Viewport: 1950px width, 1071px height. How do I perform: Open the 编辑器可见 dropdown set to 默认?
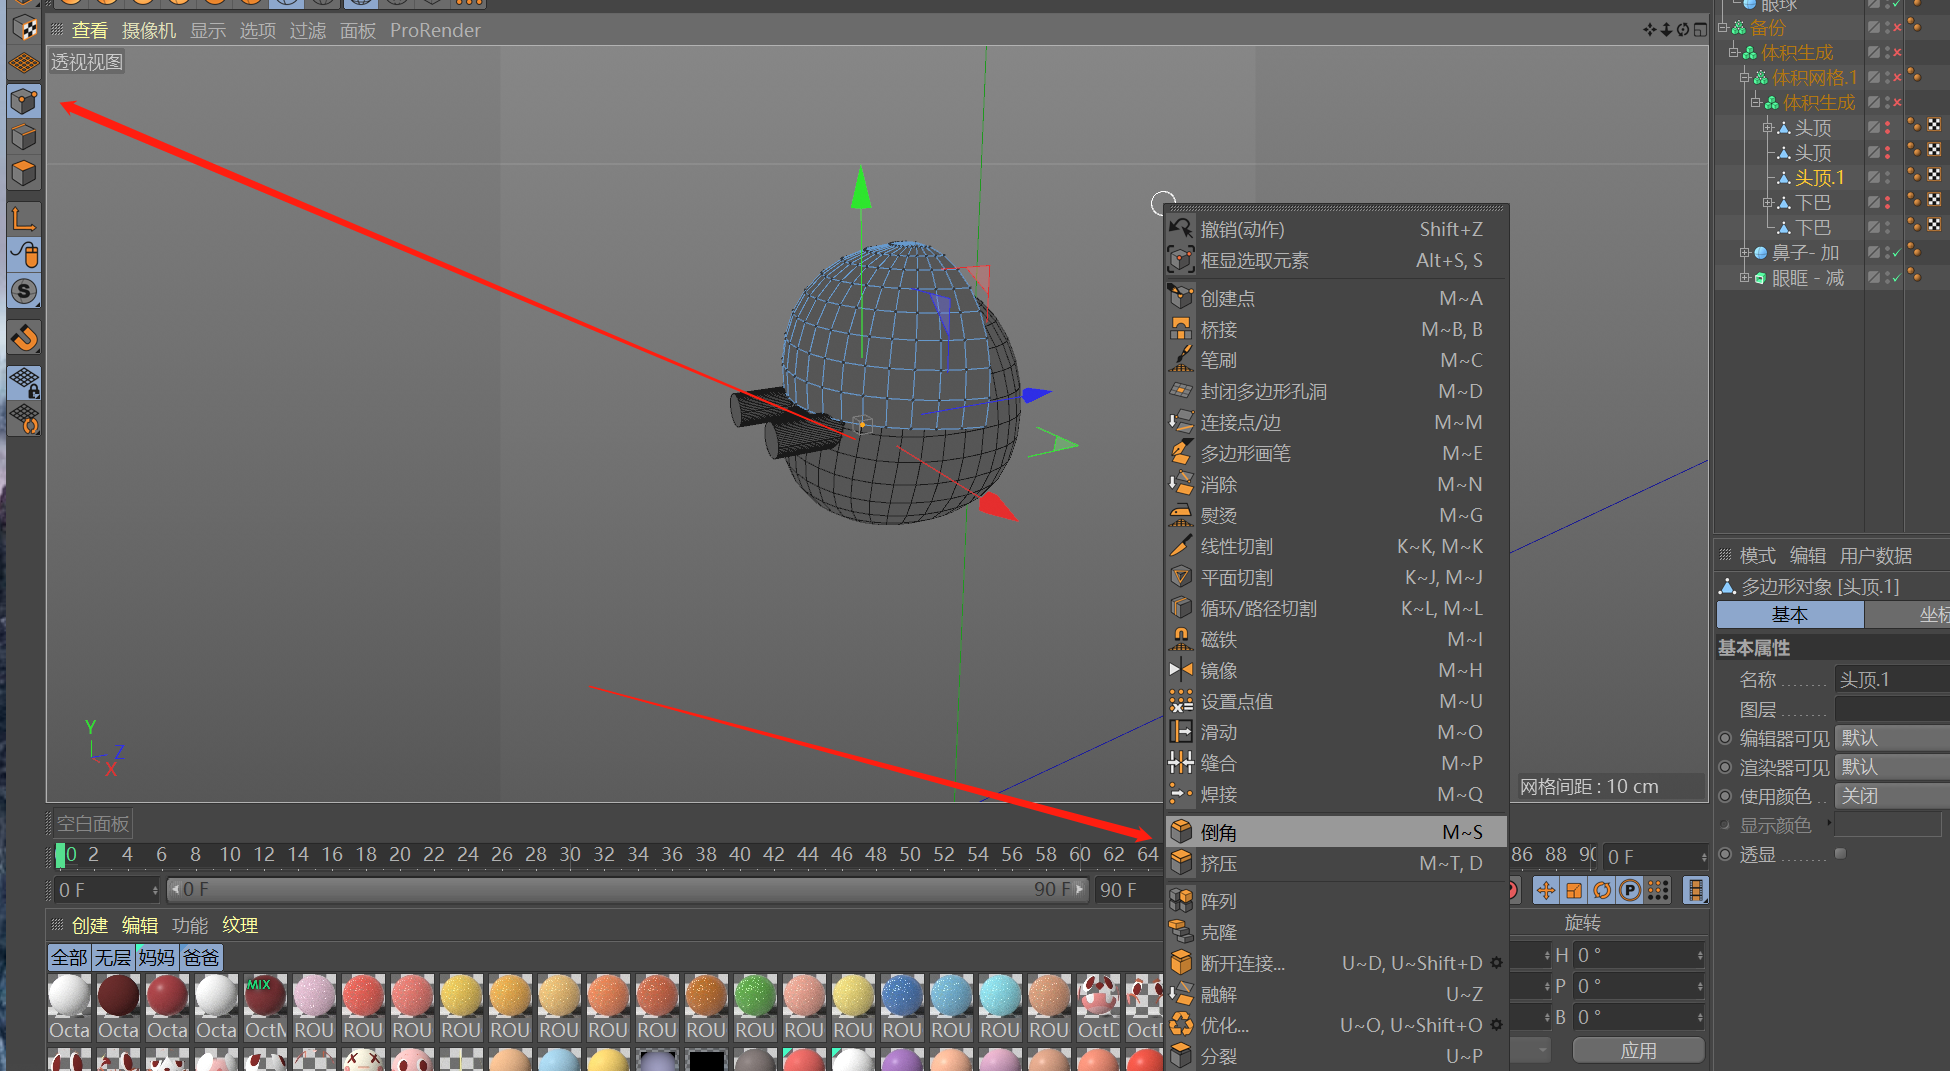1892,738
